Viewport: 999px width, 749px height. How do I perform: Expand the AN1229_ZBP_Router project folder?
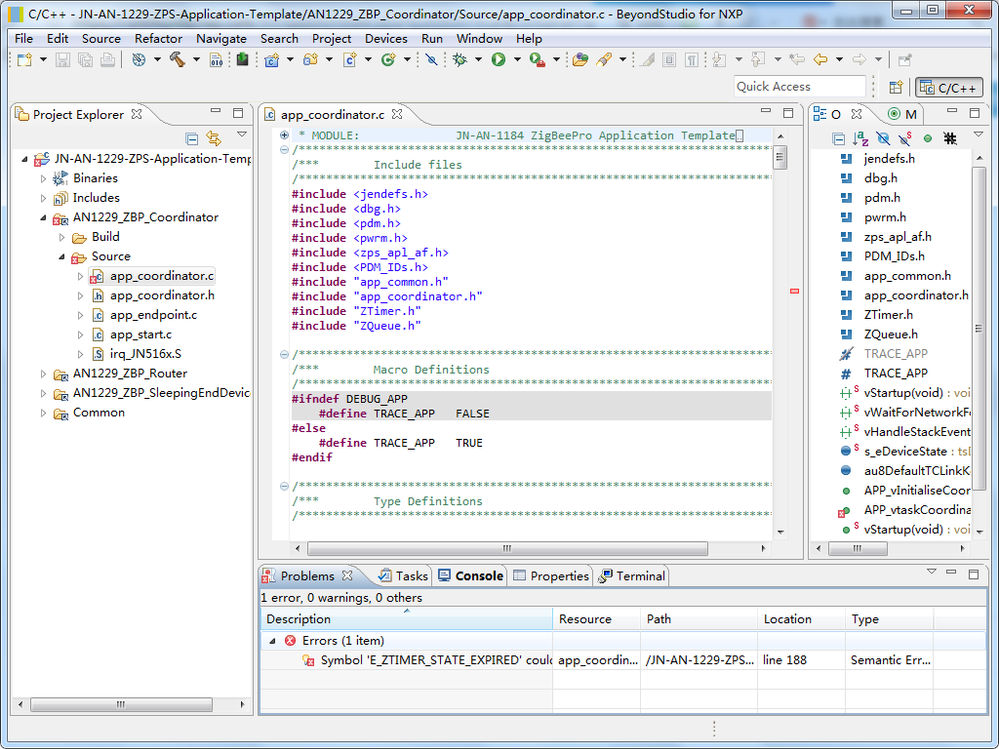(43, 374)
